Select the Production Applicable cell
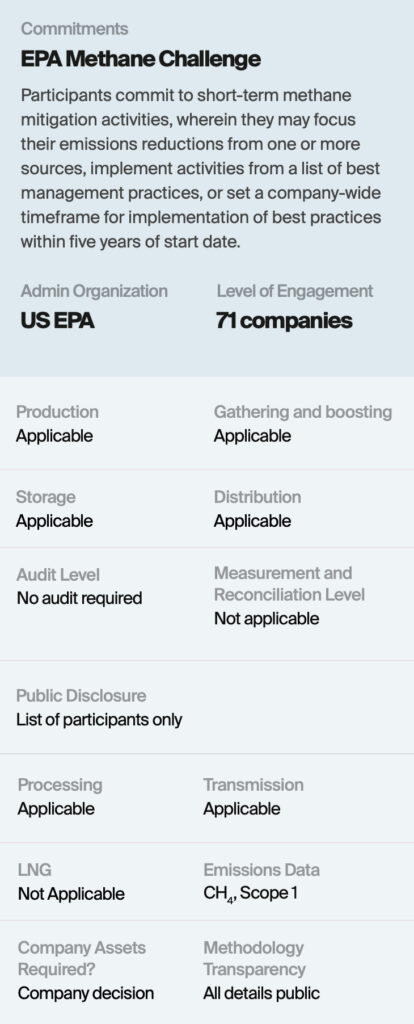The image size is (414, 1024). click(x=57, y=424)
